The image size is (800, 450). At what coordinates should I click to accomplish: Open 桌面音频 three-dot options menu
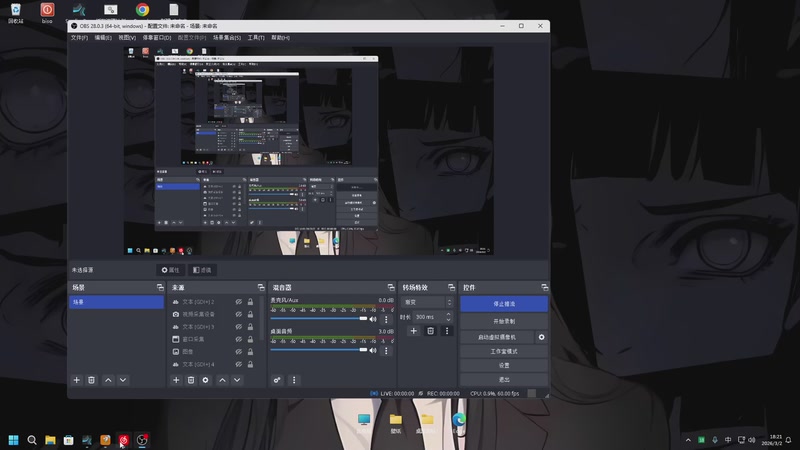[386, 351]
